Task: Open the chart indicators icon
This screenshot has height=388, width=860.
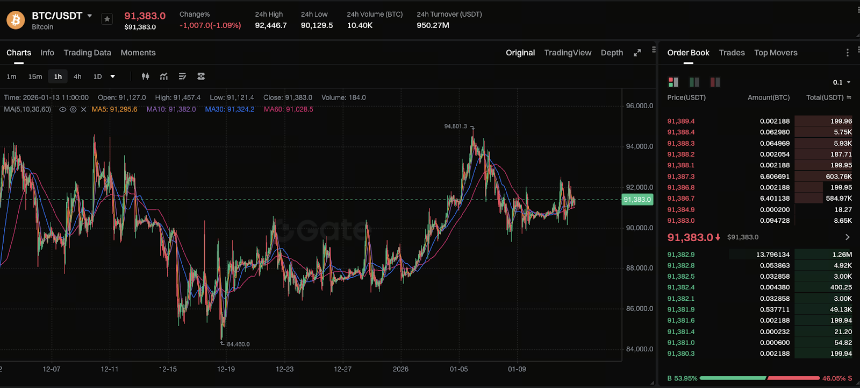Action: (163, 76)
